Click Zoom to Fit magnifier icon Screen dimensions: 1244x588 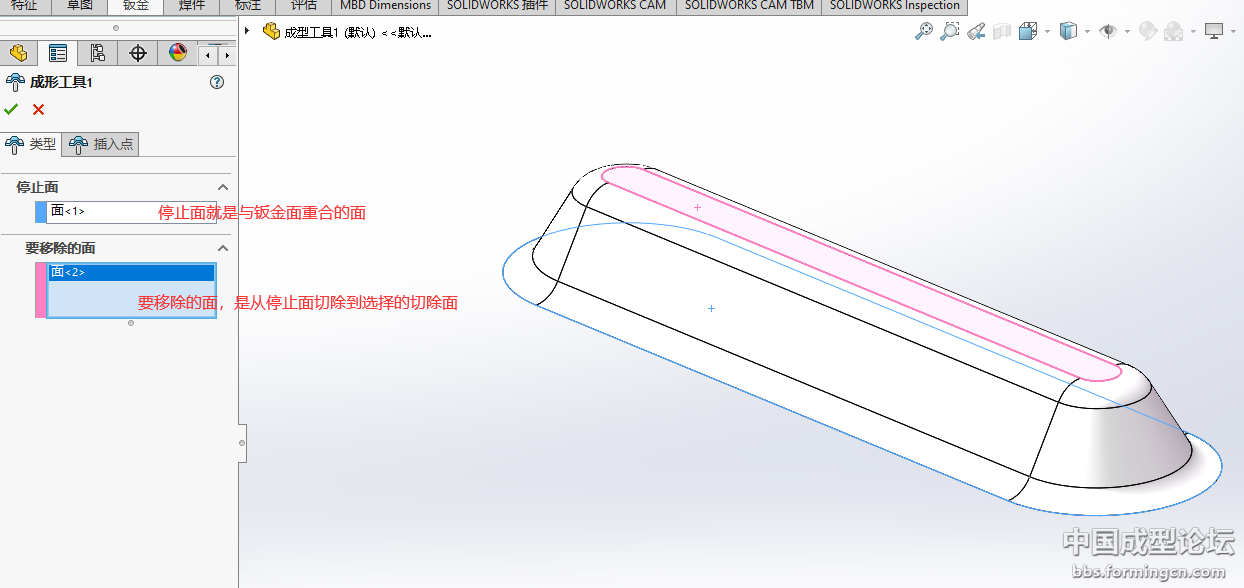[x=923, y=32]
